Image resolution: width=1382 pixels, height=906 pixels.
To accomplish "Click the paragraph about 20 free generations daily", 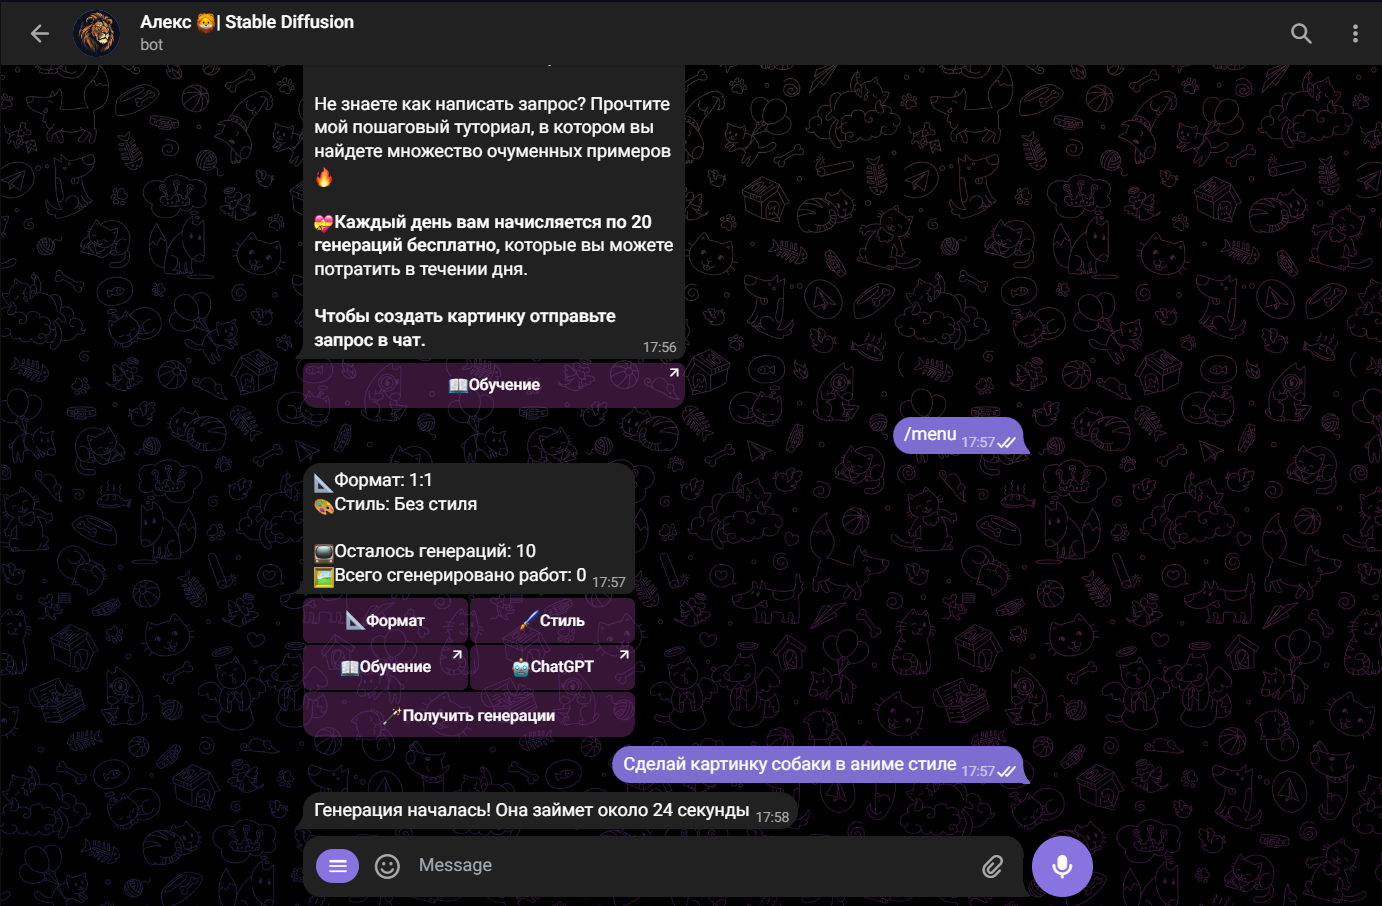I will [494, 245].
